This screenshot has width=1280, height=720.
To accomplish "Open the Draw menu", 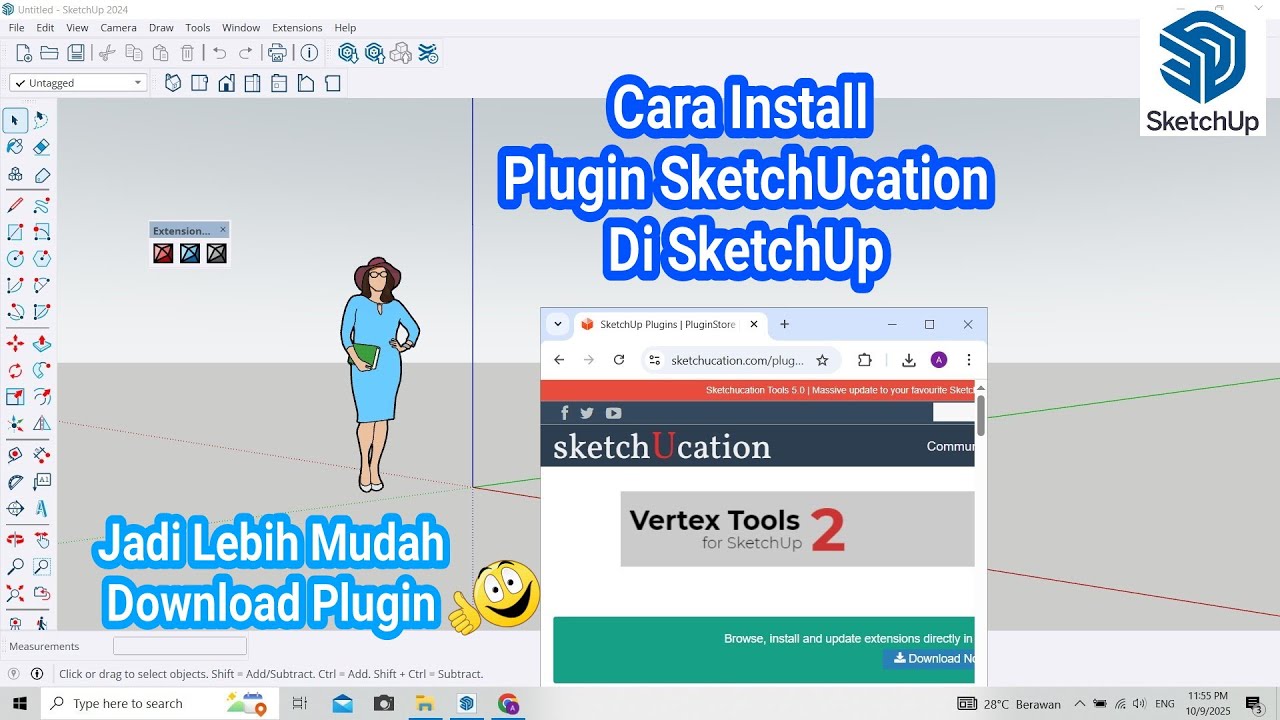I will 161,28.
